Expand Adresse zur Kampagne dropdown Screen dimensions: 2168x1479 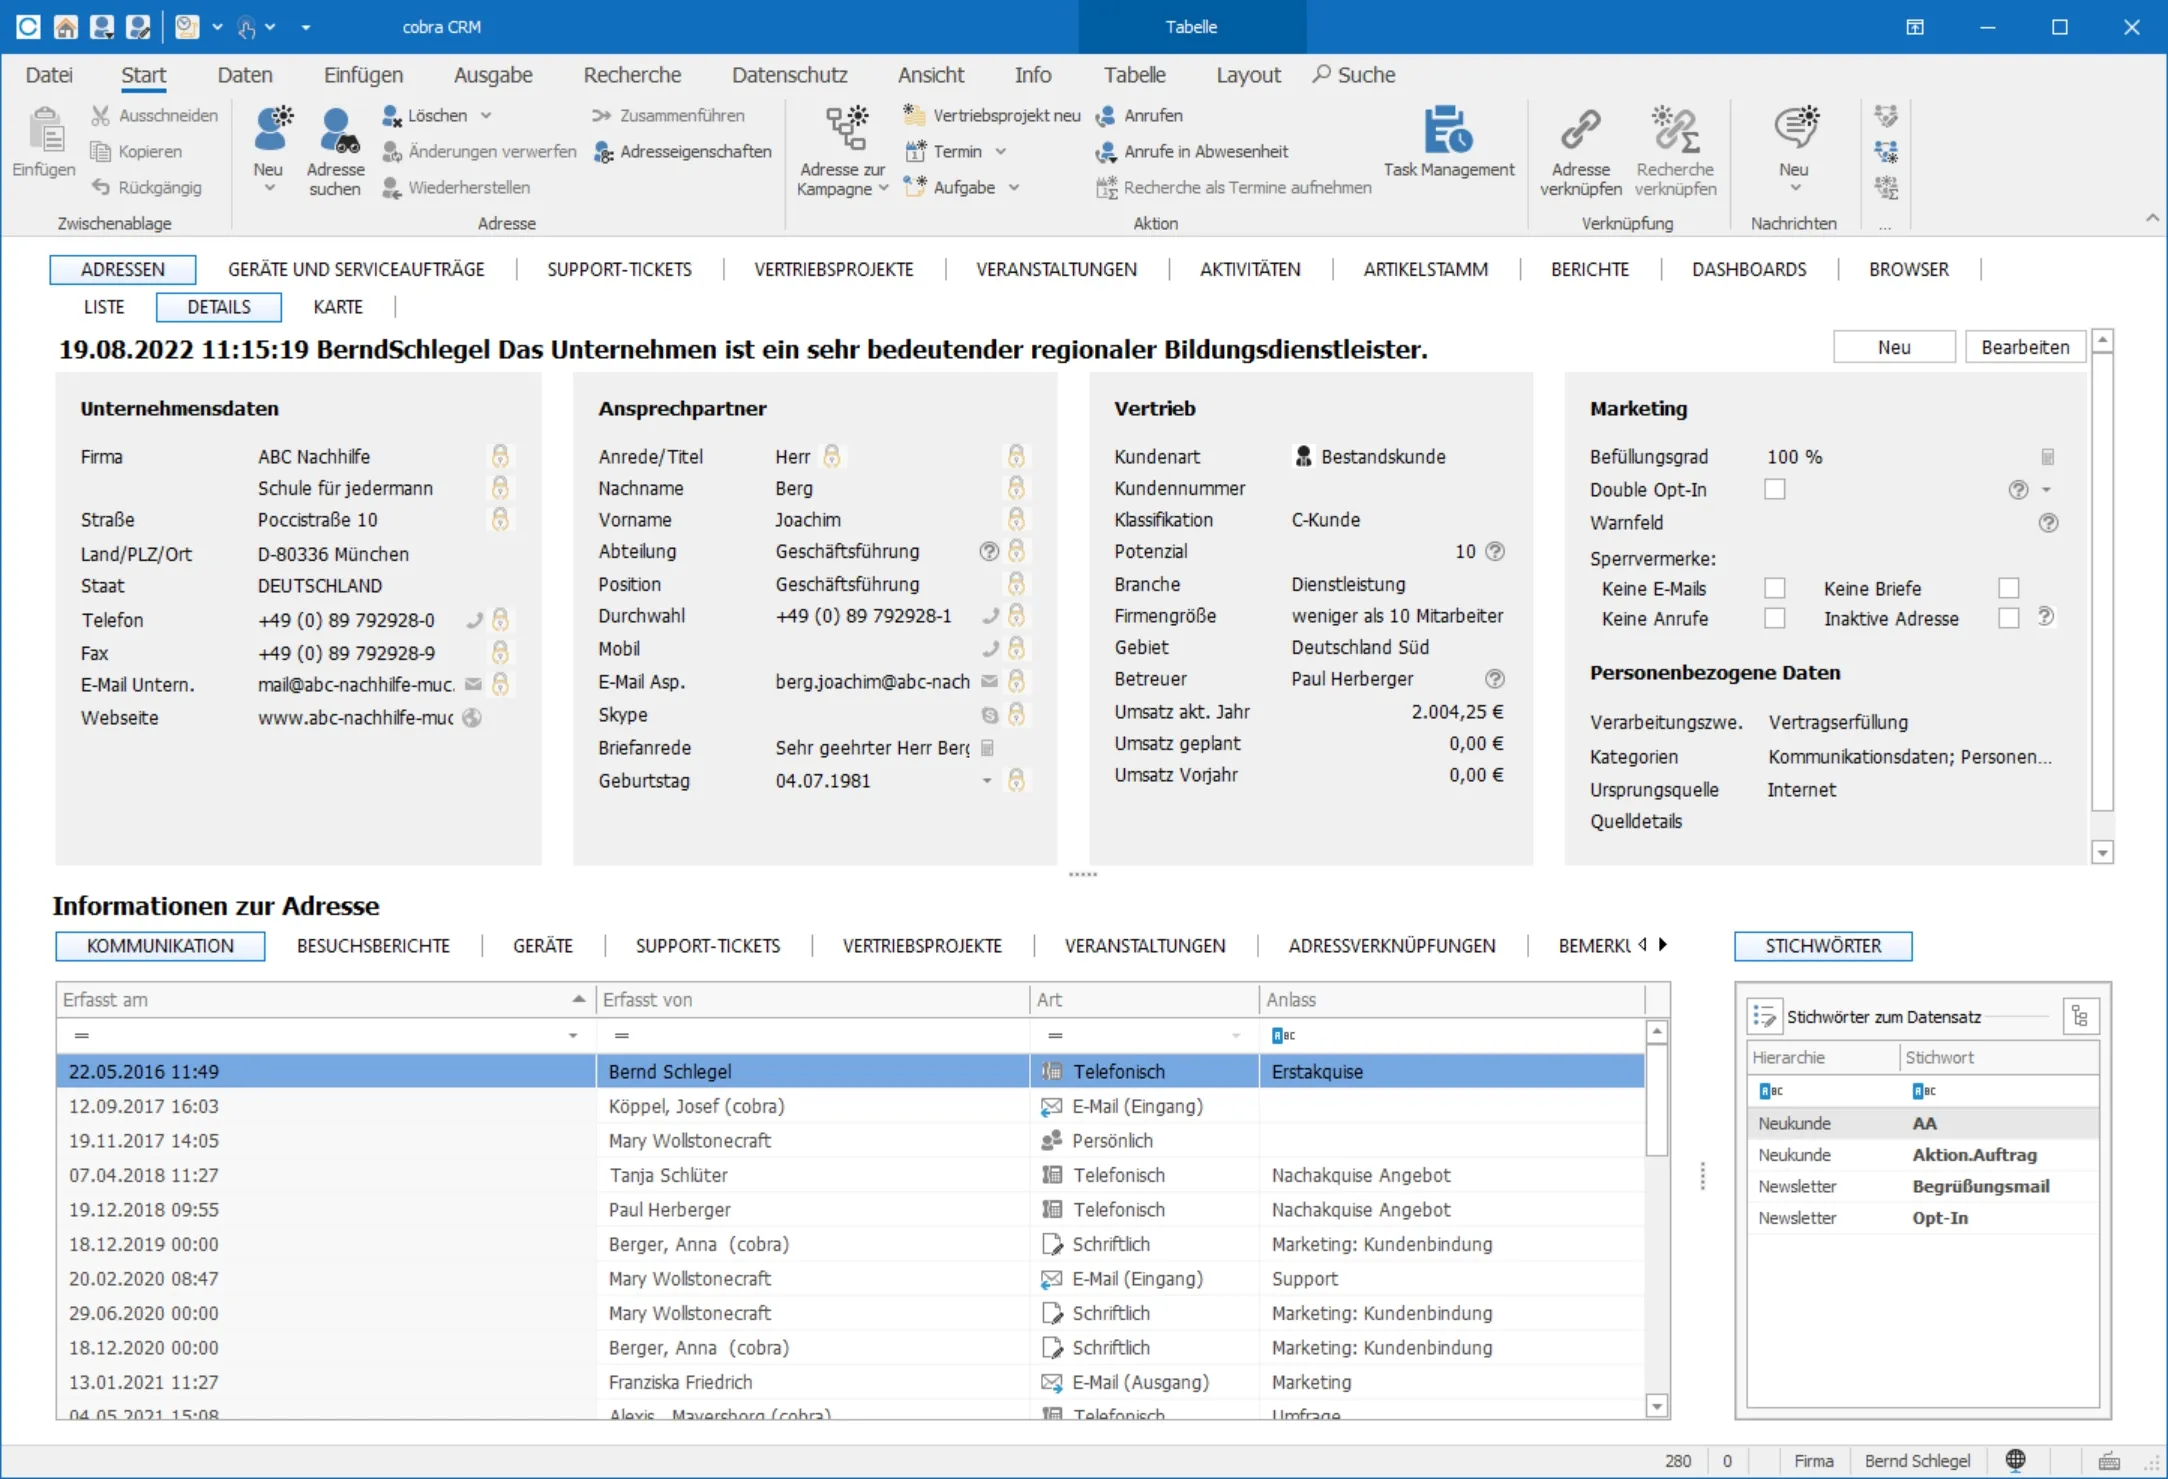884,189
